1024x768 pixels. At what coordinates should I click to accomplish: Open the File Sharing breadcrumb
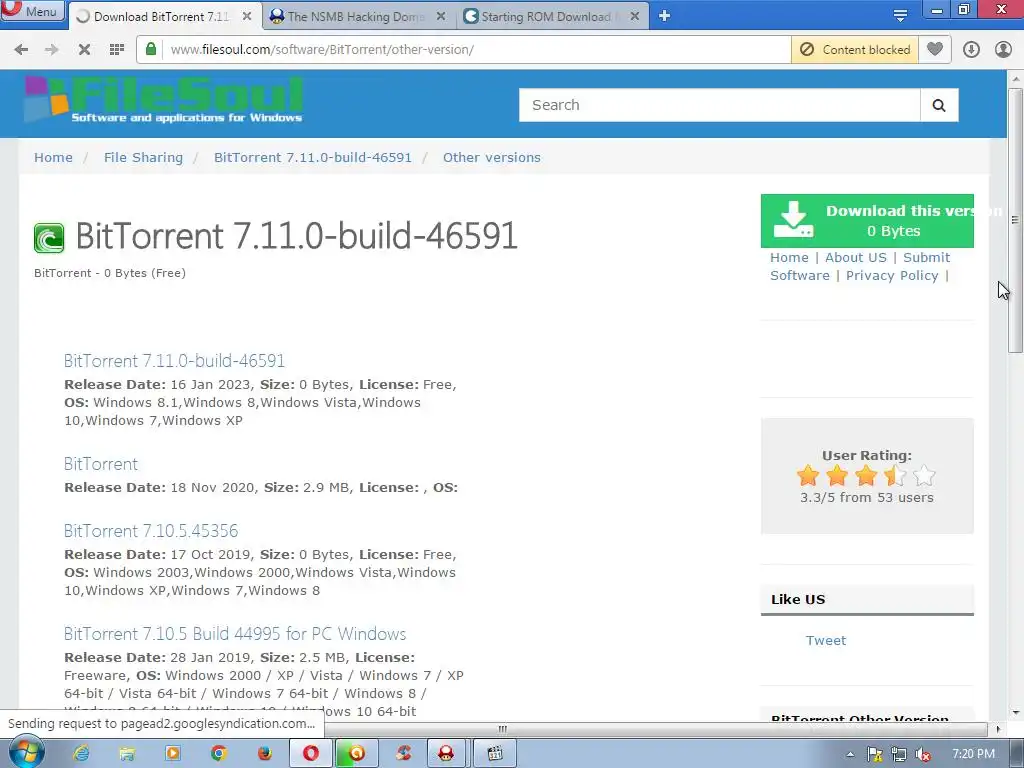point(144,157)
